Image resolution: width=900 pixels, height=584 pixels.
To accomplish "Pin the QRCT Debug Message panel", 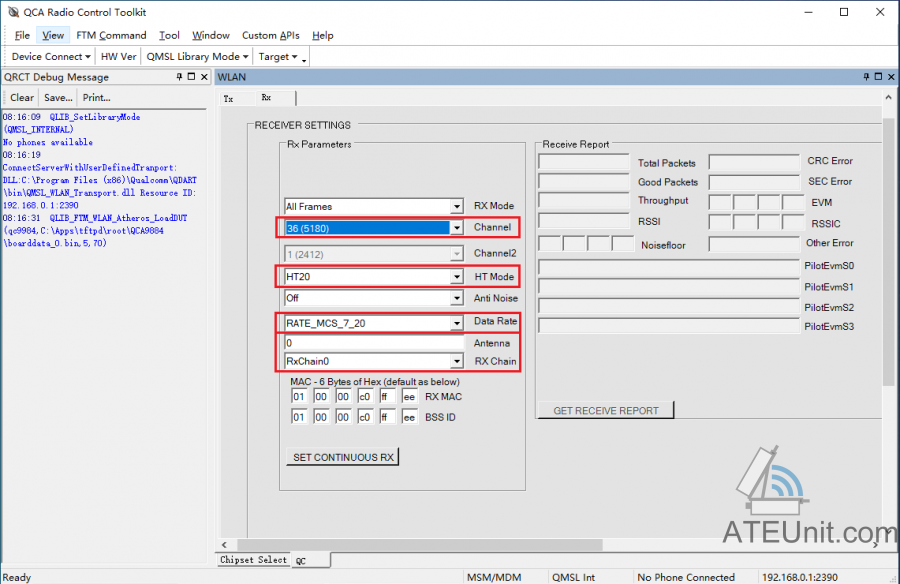I will click(x=180, y=76).
